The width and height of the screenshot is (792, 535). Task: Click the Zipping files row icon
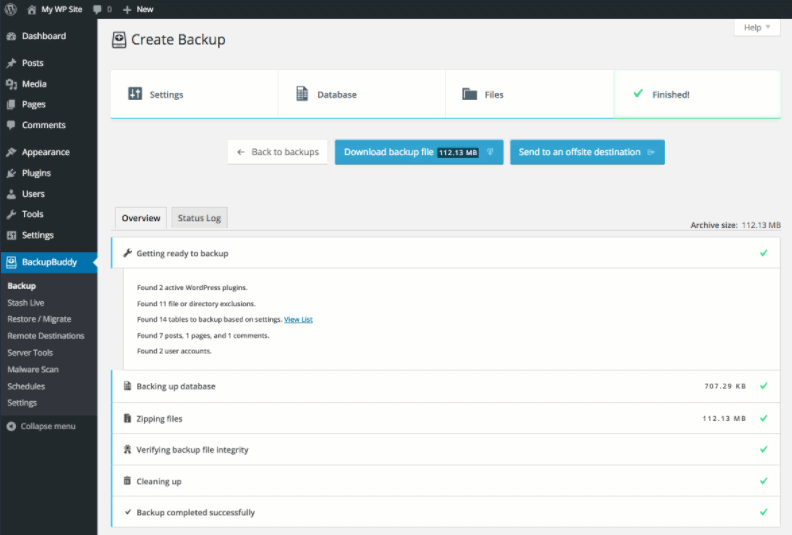coord(127,418)
